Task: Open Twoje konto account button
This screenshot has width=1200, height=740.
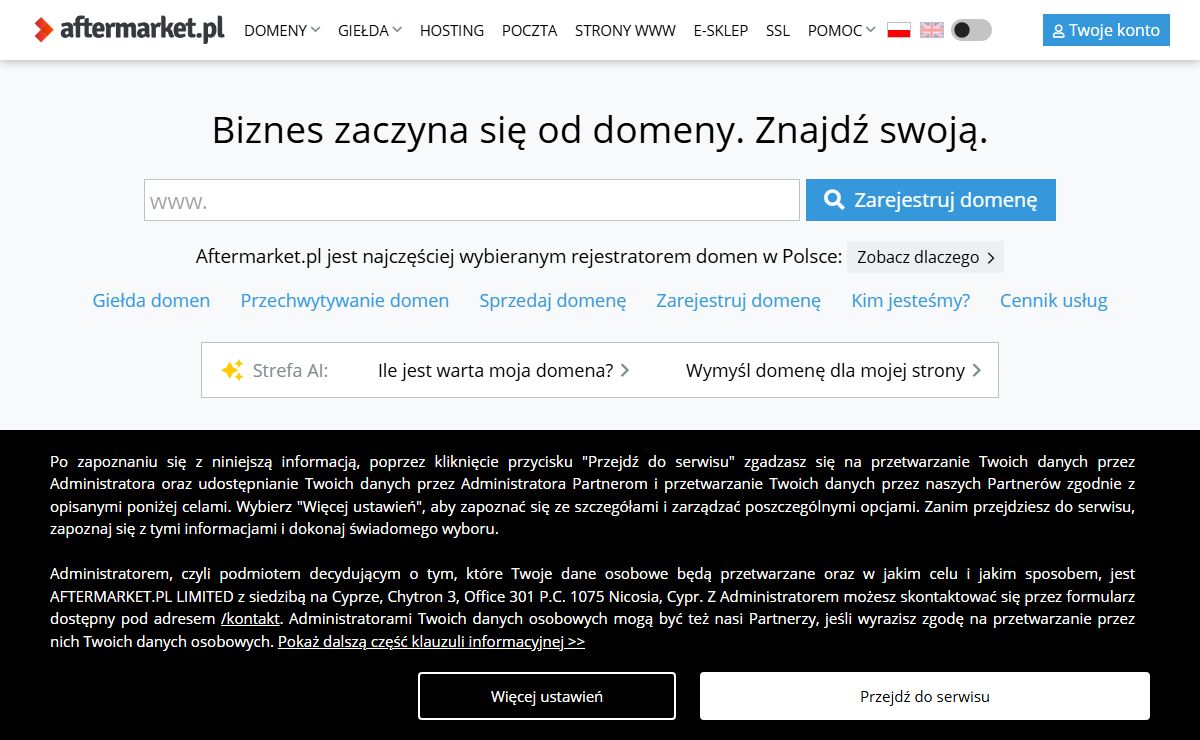Action: point(1106,30)
